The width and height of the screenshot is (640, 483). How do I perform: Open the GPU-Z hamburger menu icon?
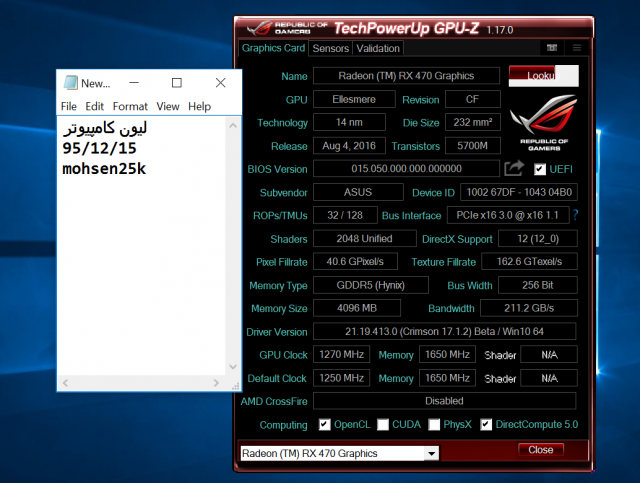click(577, 48)
